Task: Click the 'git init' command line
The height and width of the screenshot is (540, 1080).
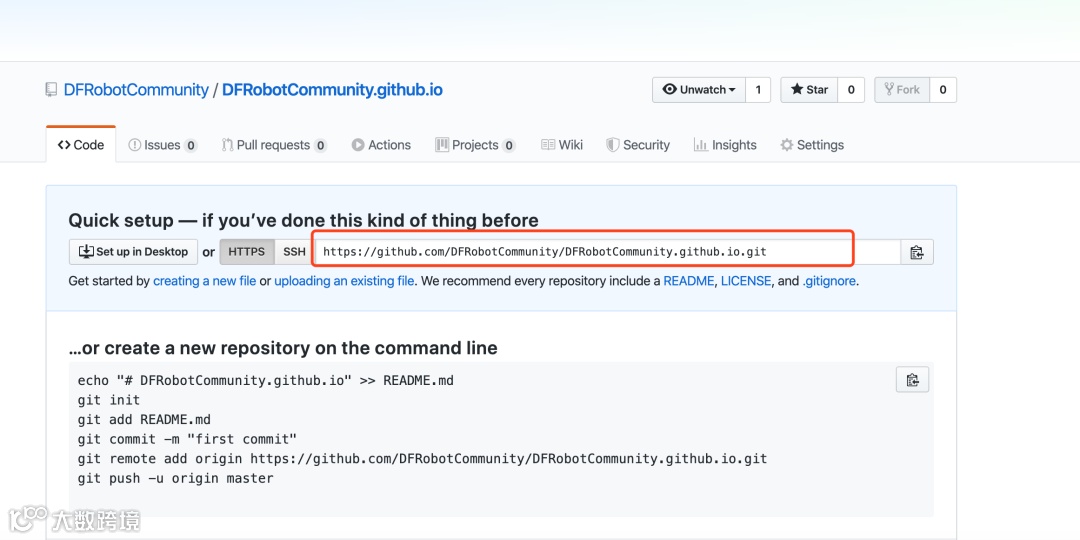Action: (109, 400)
